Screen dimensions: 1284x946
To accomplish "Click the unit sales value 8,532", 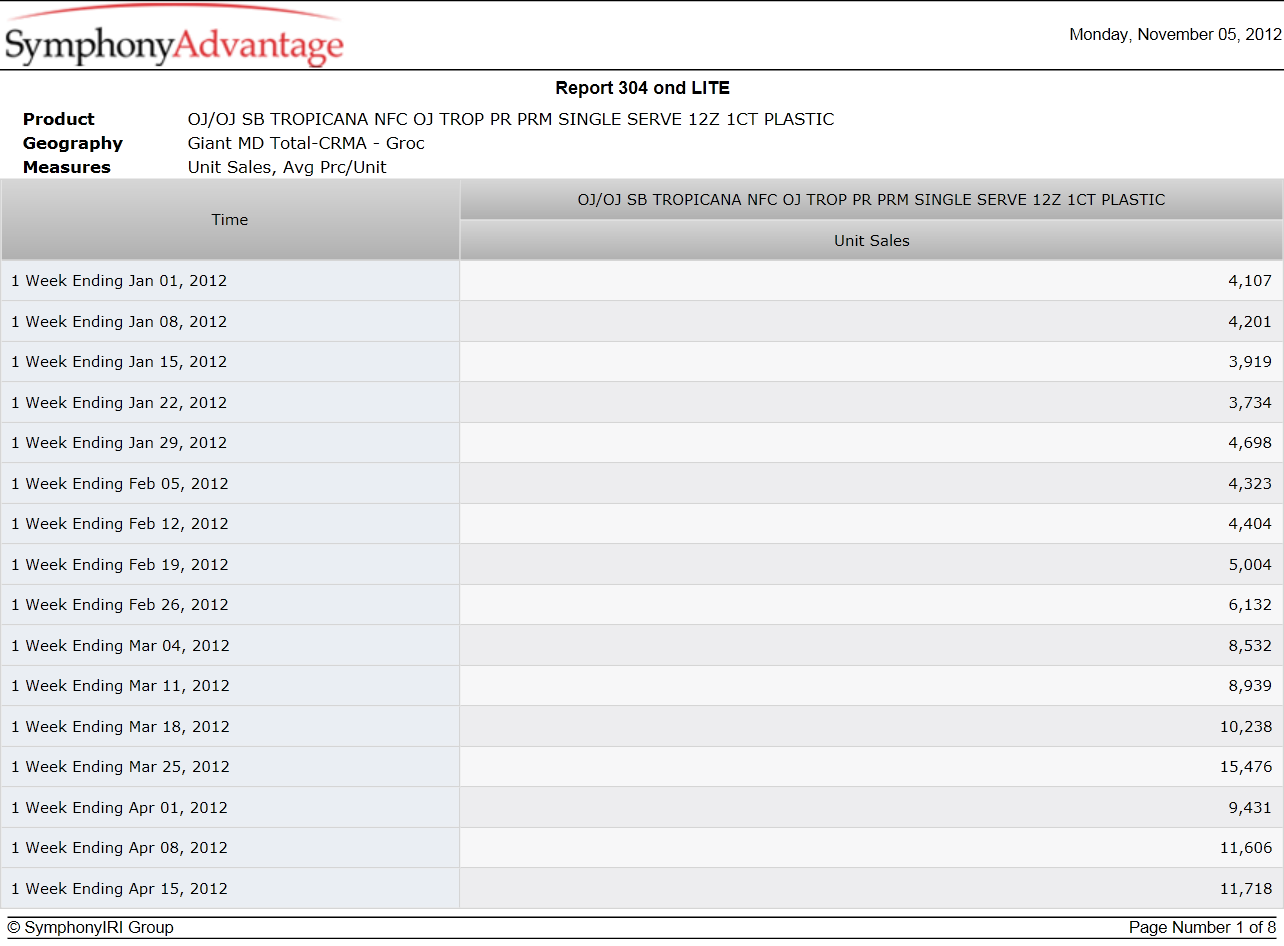I will tap(1250, 645).
